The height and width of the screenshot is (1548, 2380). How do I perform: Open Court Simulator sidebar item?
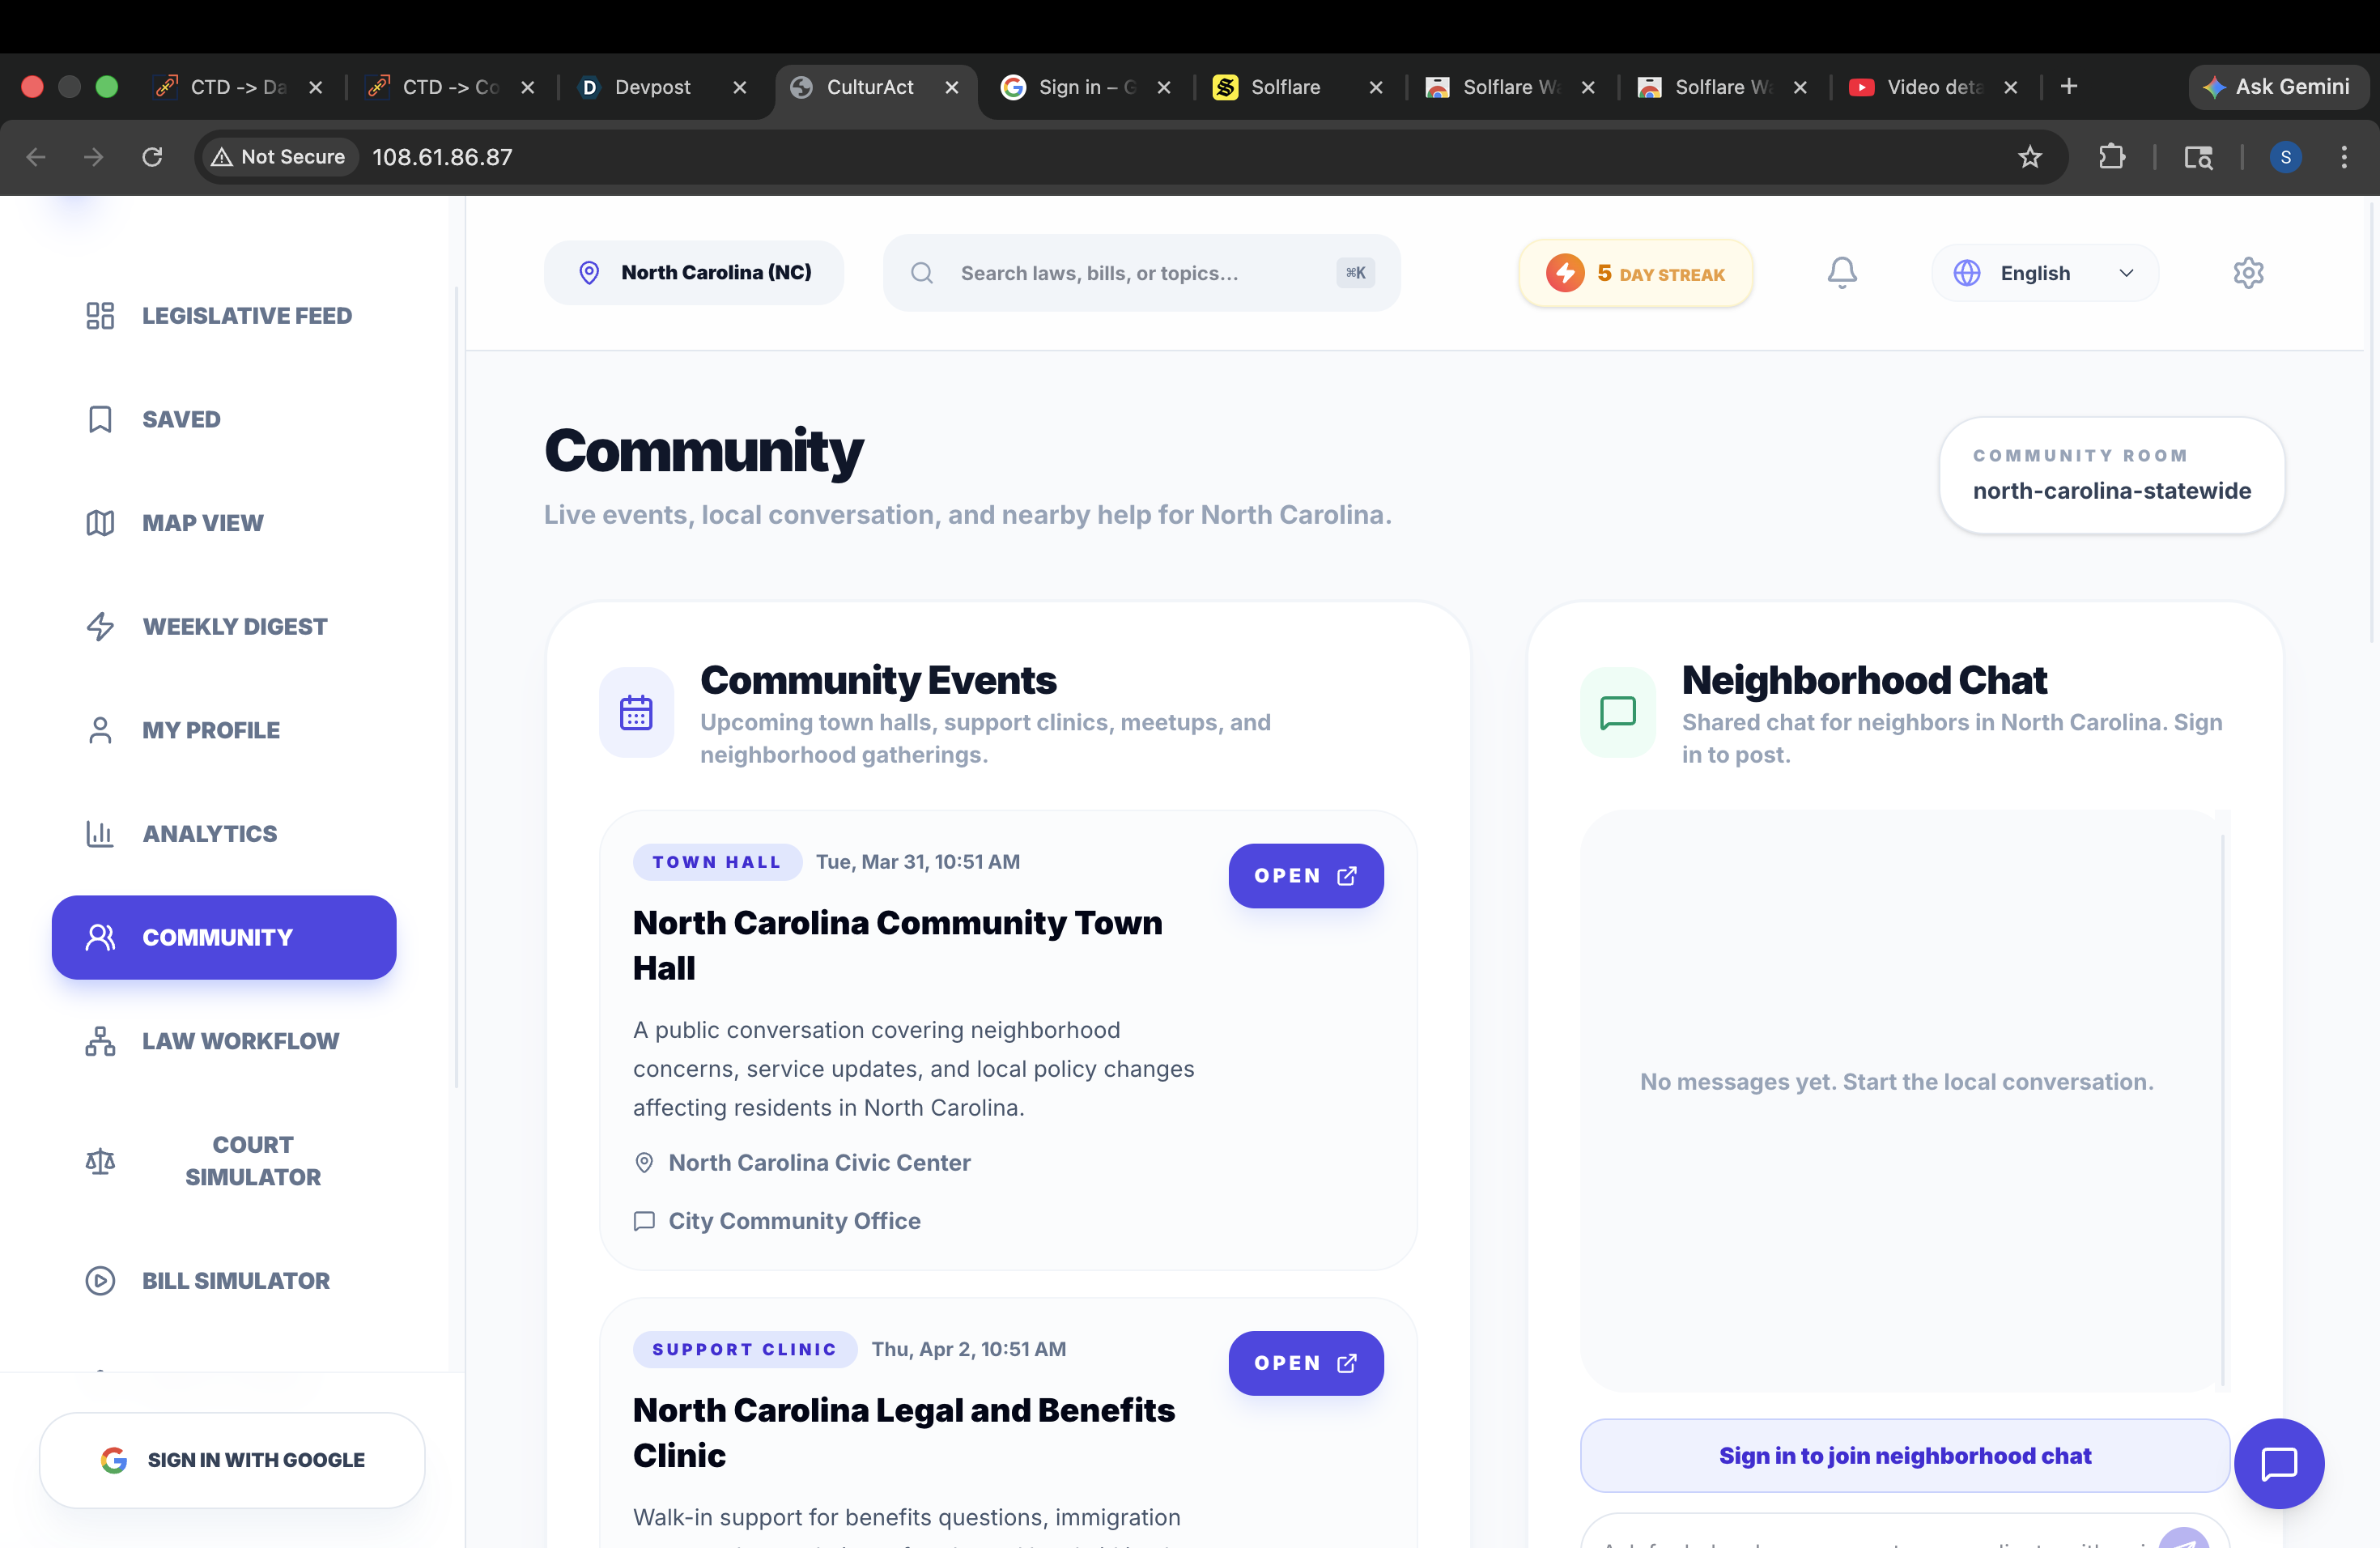(x=252, y=1160)
